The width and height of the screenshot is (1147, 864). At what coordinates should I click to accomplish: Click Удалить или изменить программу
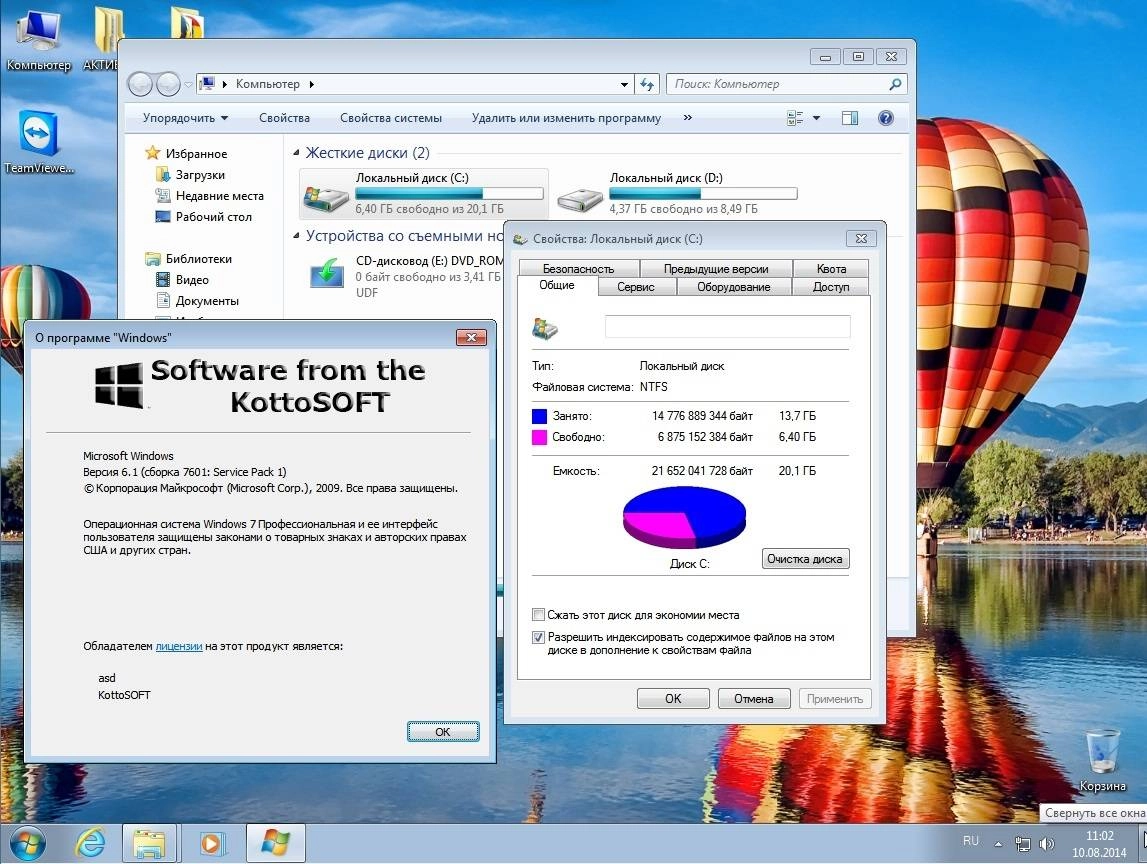[x=566, y=118]
